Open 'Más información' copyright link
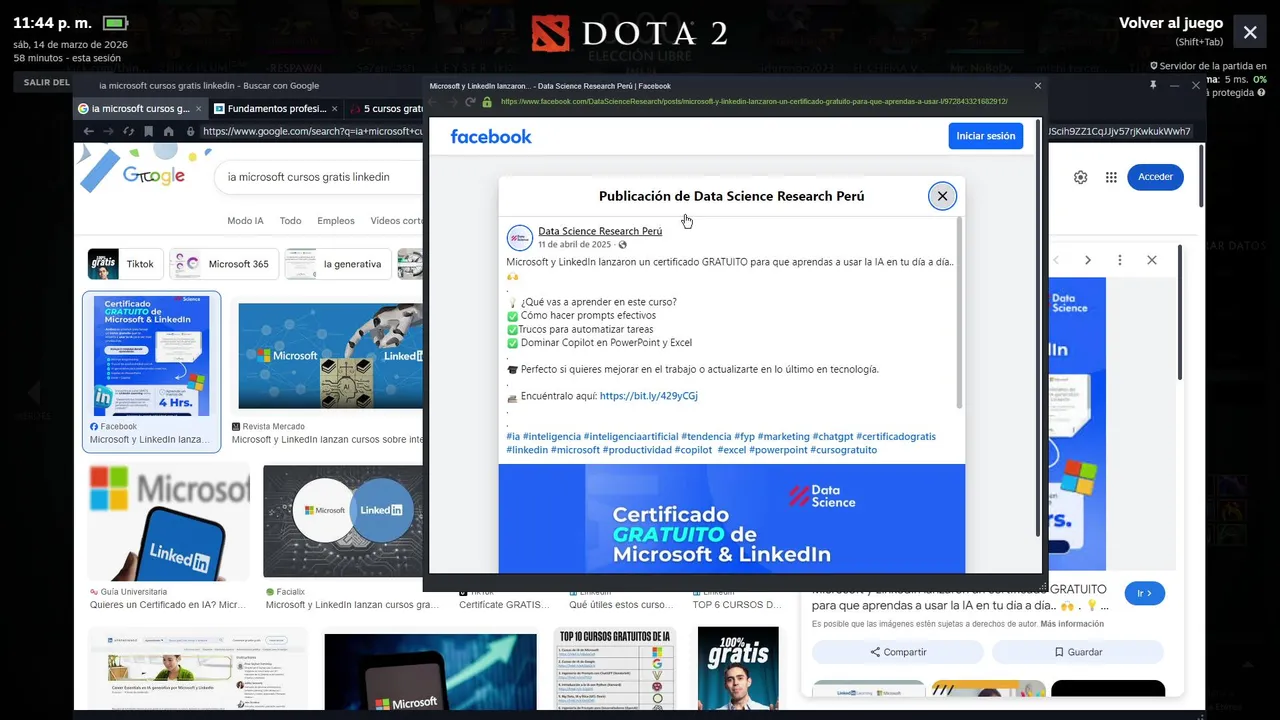This screenshot has width=1280, height=720. (x=1072, y=624)
